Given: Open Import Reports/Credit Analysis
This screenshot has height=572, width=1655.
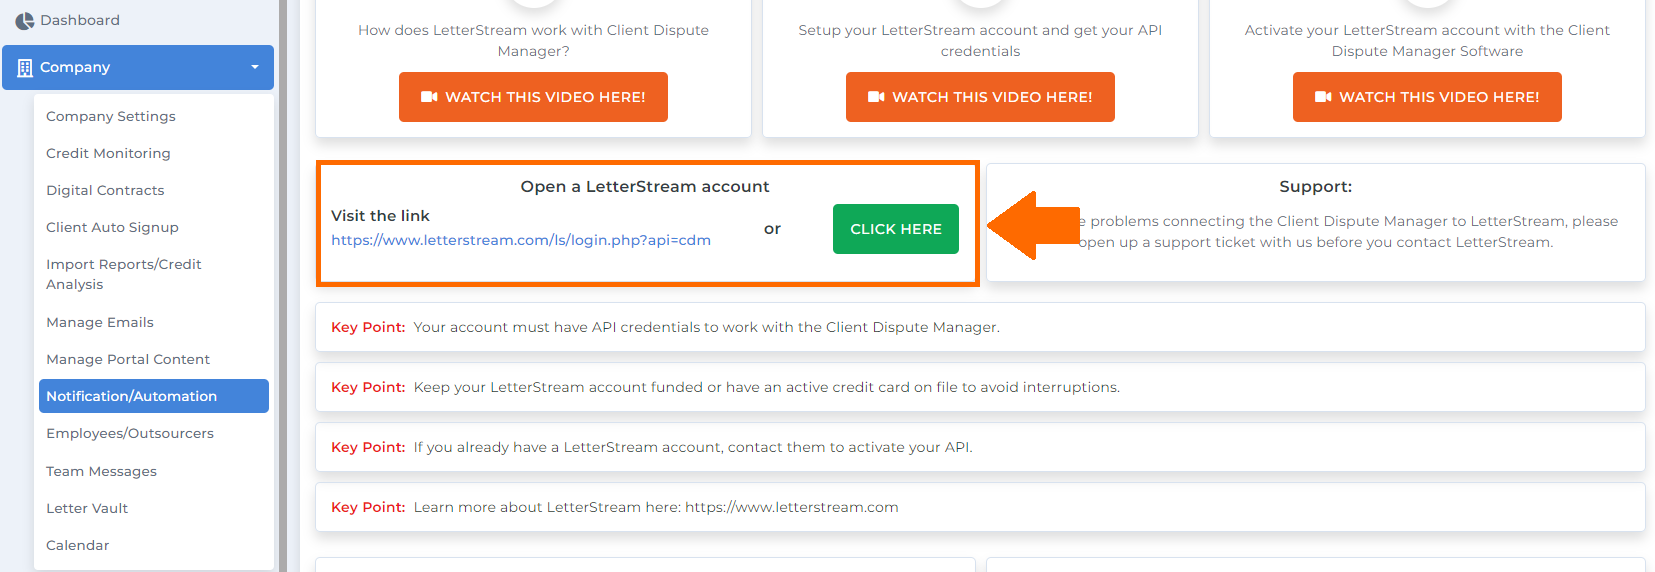Looking at the screenshot, I should click(x=124, y=274).
